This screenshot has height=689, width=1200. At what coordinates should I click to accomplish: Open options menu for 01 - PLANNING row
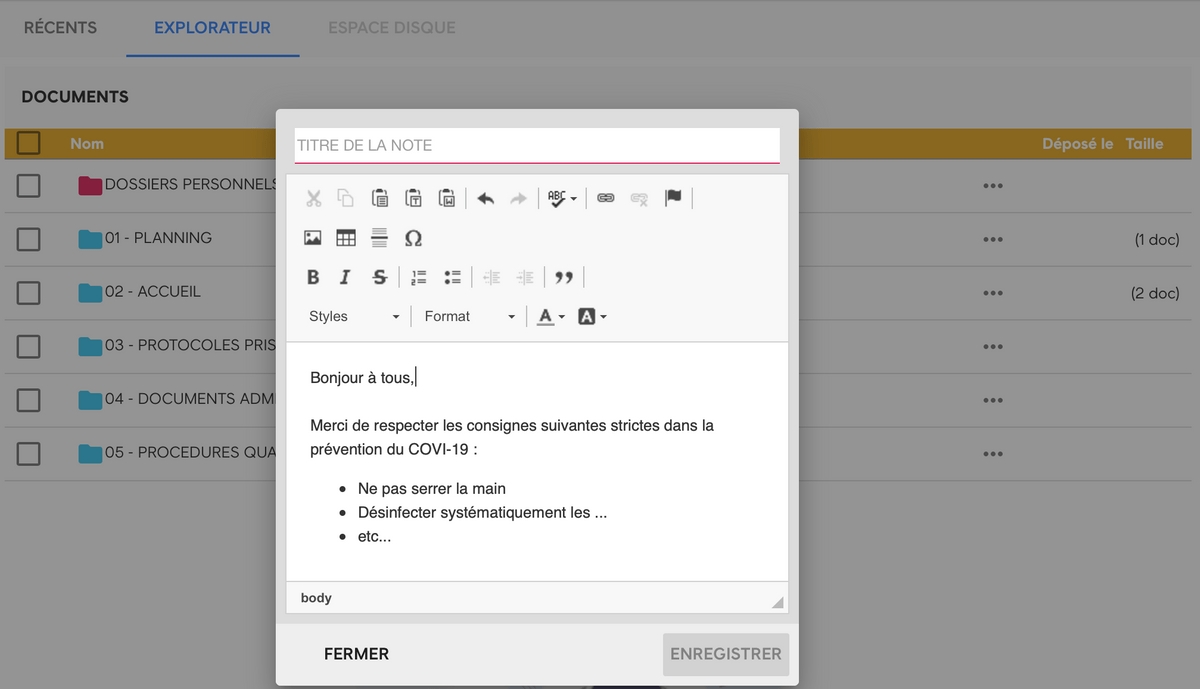pyautogui.click(x=992, y=240)
